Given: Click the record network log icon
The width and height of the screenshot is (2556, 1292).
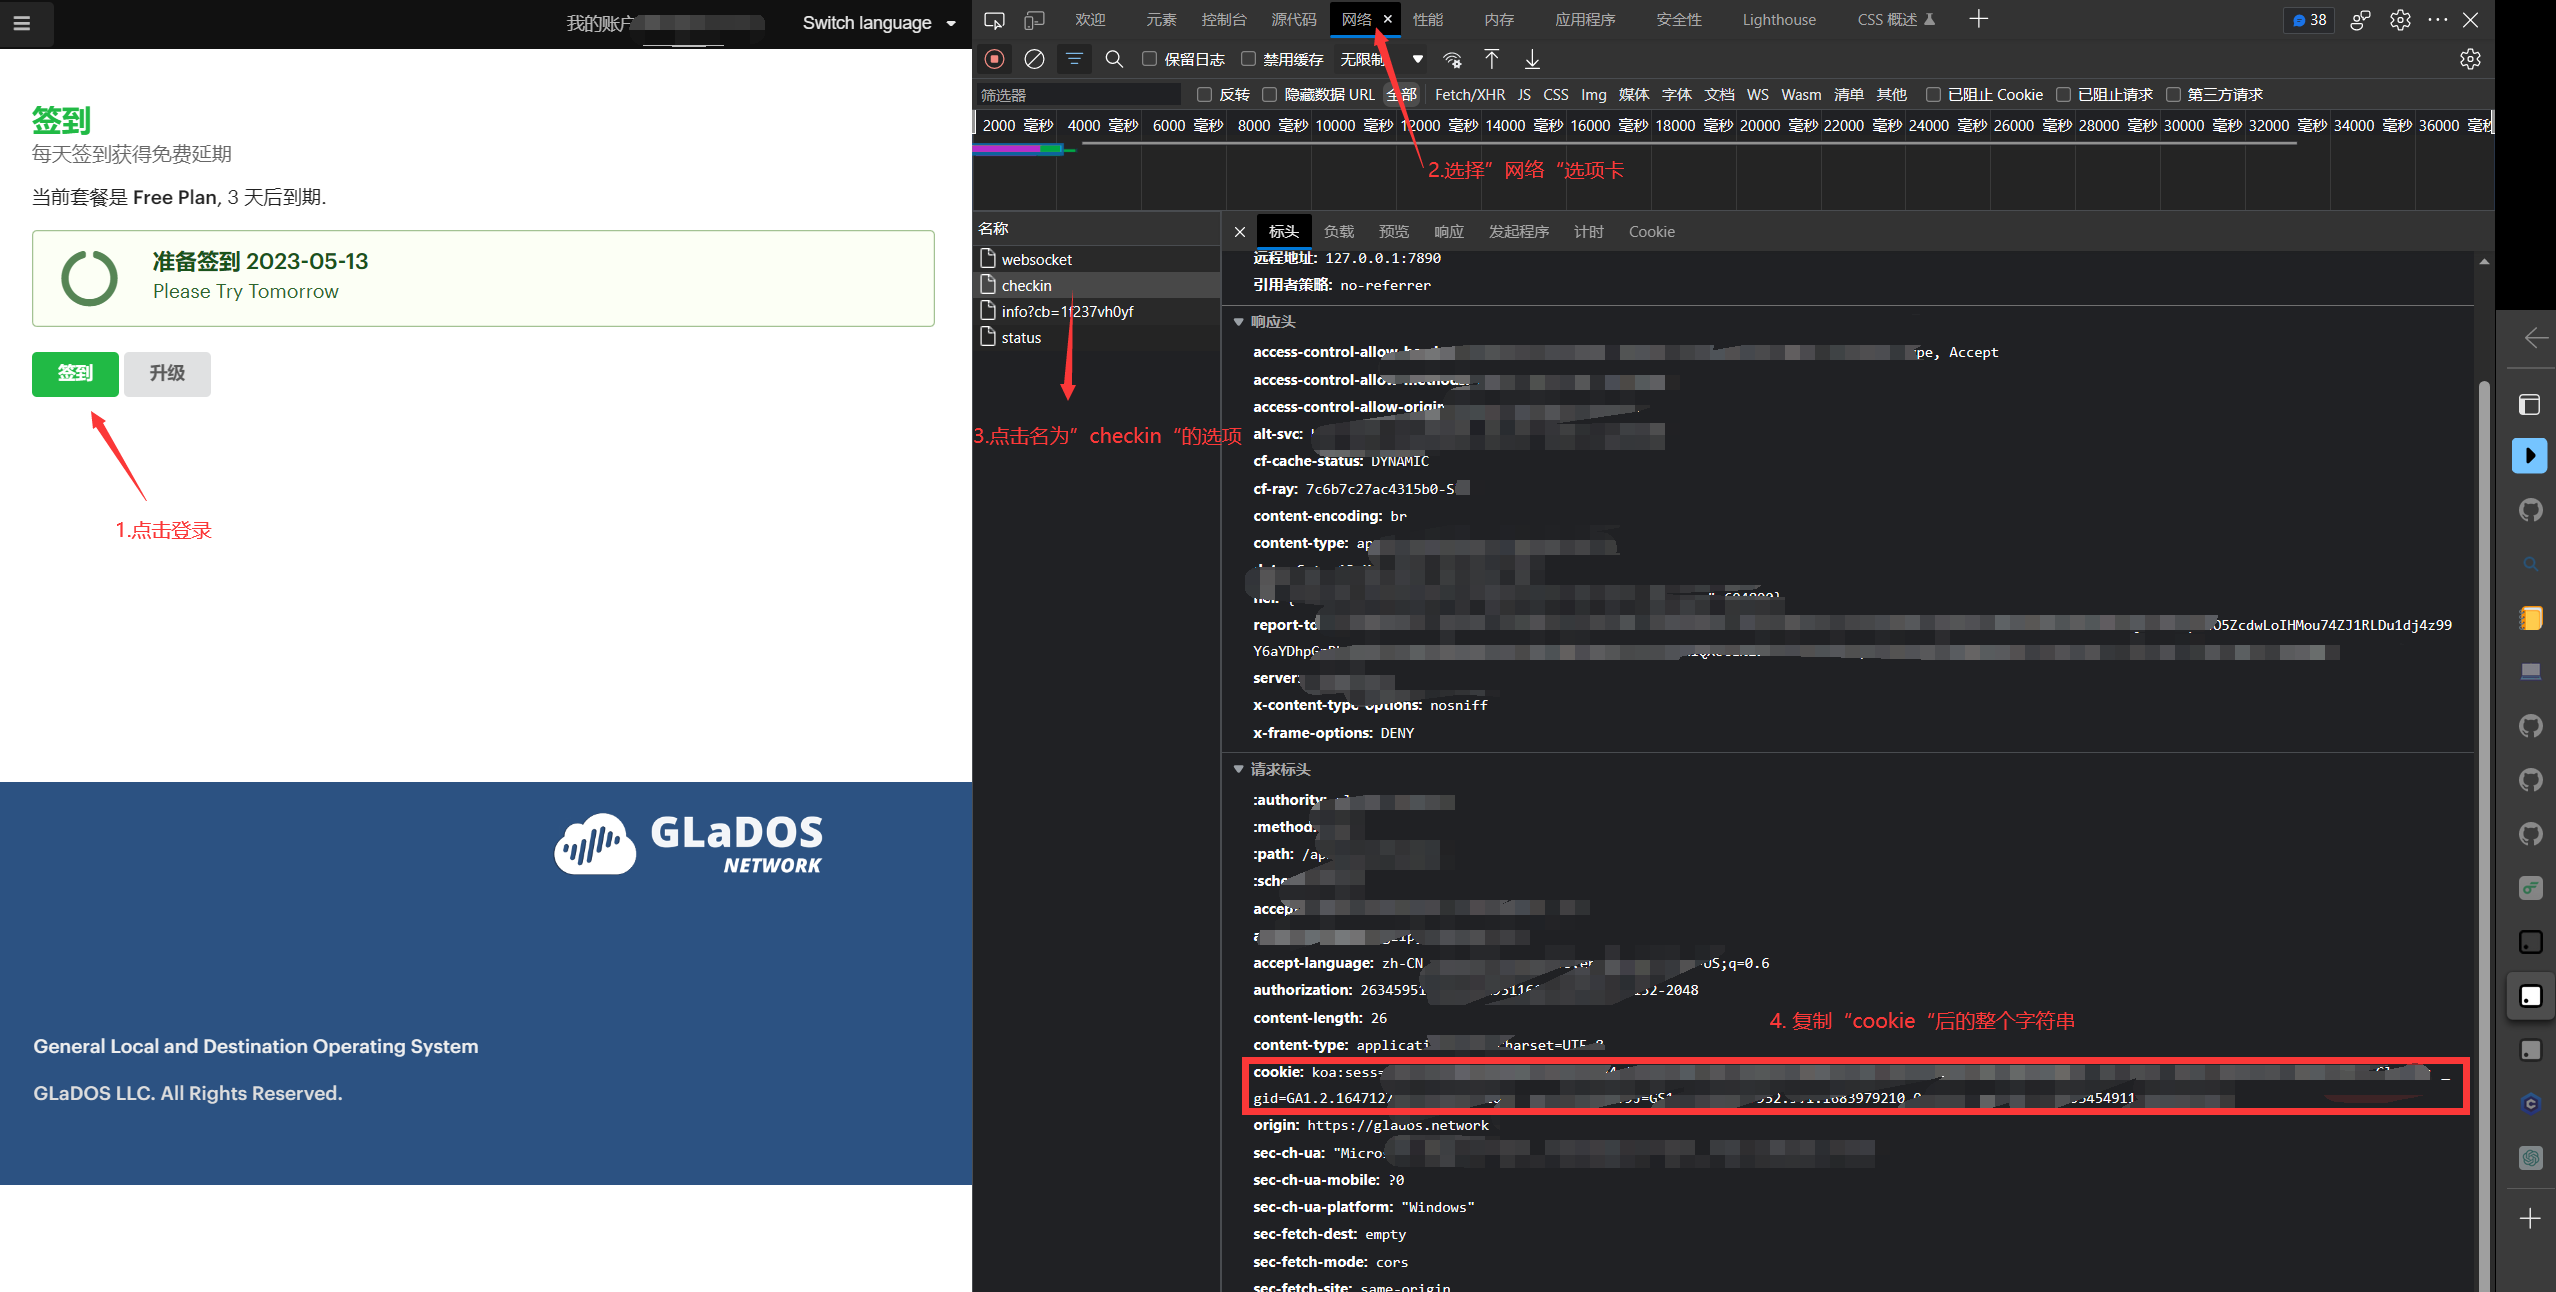Looking at the screenshot, I should click(x=994, y=59).
